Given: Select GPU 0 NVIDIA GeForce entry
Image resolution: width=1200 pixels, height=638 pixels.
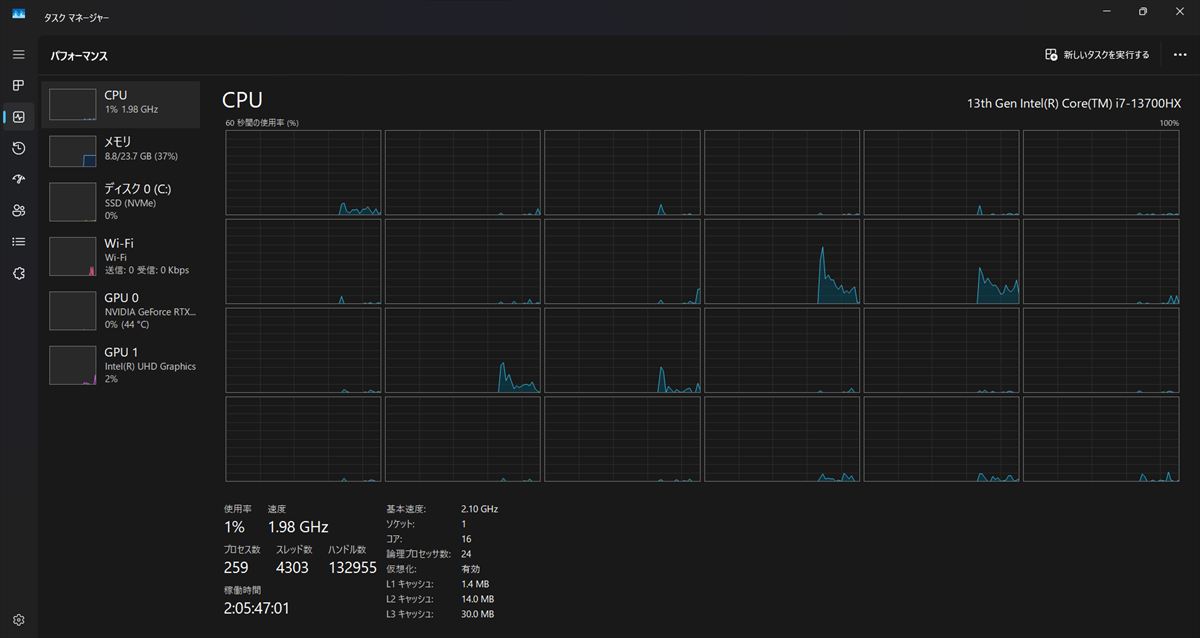Looking at the screenshot, I should [121, 310].
